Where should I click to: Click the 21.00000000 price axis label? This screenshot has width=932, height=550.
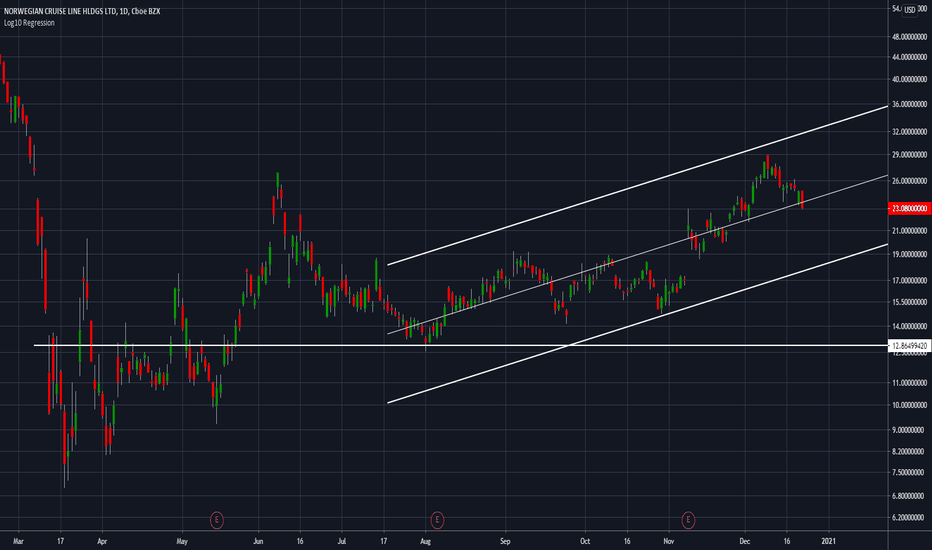pos(909,231)
